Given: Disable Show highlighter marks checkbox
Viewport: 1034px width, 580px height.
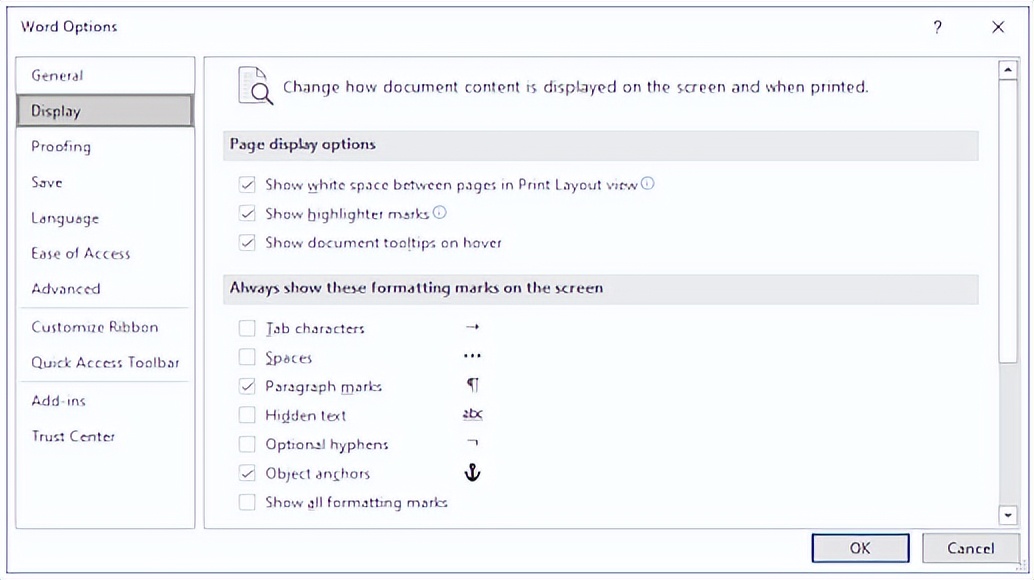Looking at the screenshot, I should [x=247, y=213].
